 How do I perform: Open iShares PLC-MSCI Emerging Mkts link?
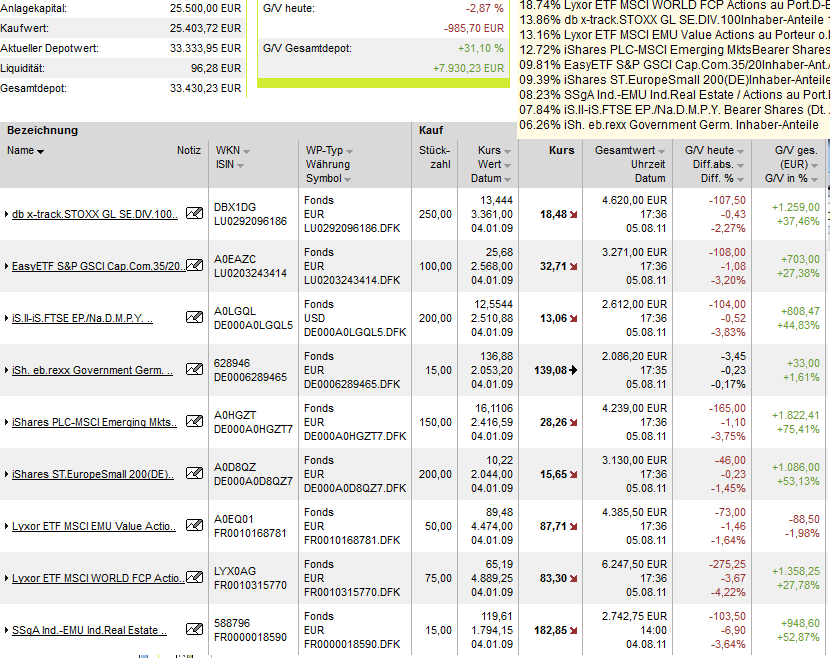[x=94, y=422]
